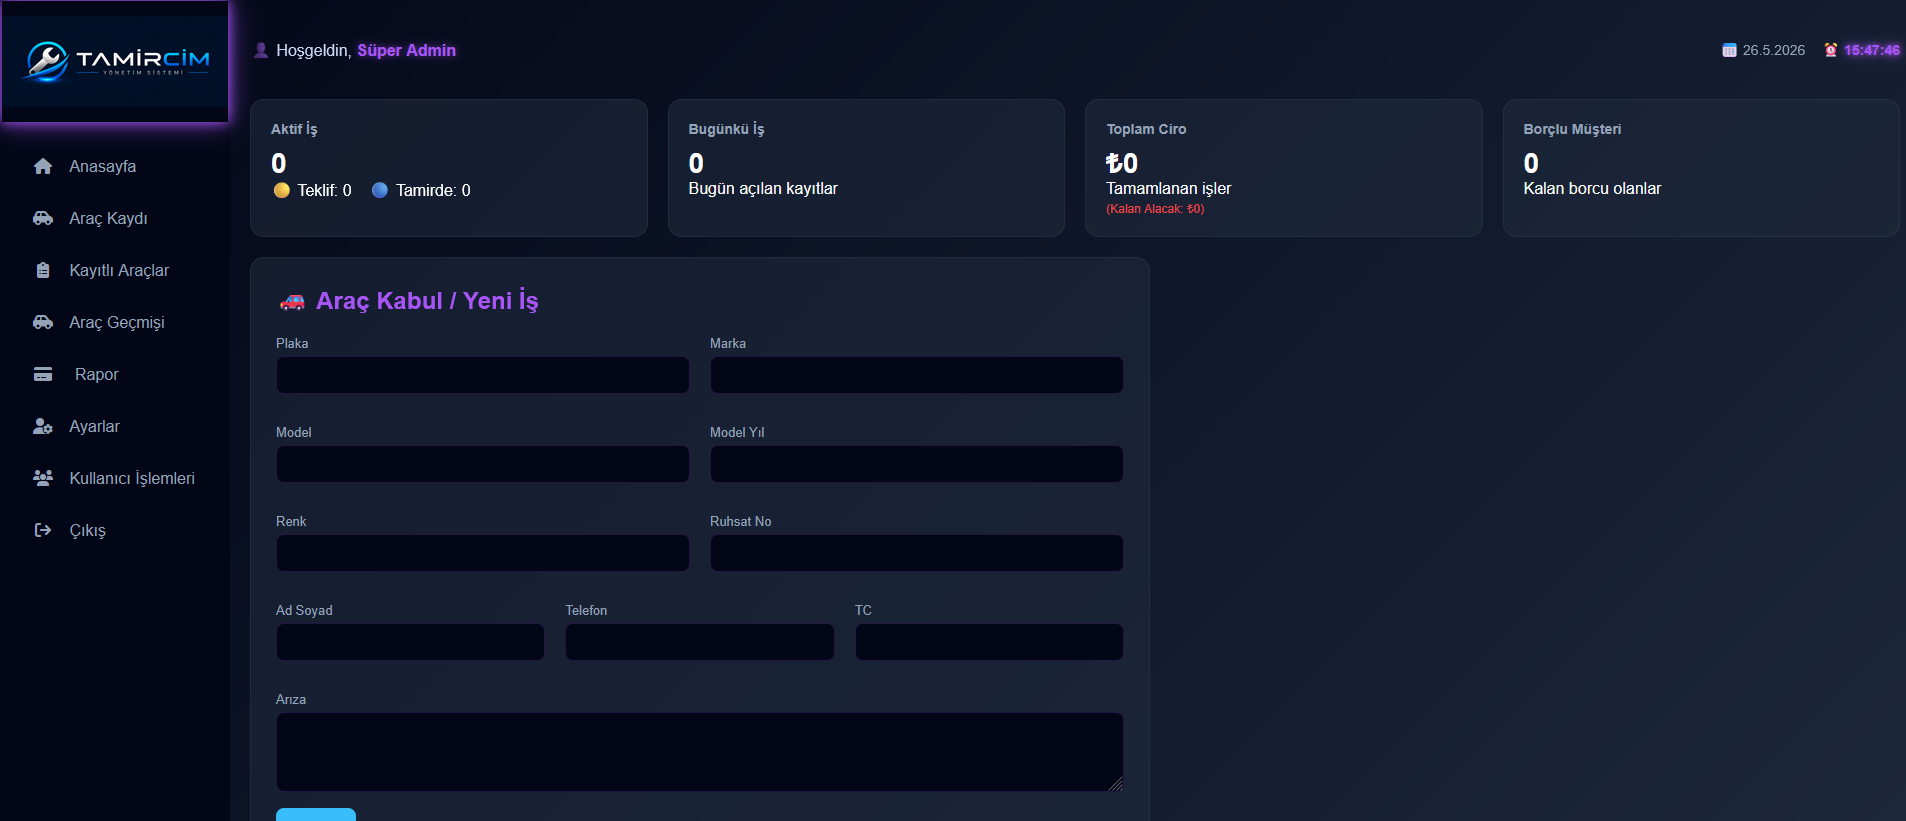Click into the Telefon field
The image size is (1906, 821).
[x=700, y=642]
